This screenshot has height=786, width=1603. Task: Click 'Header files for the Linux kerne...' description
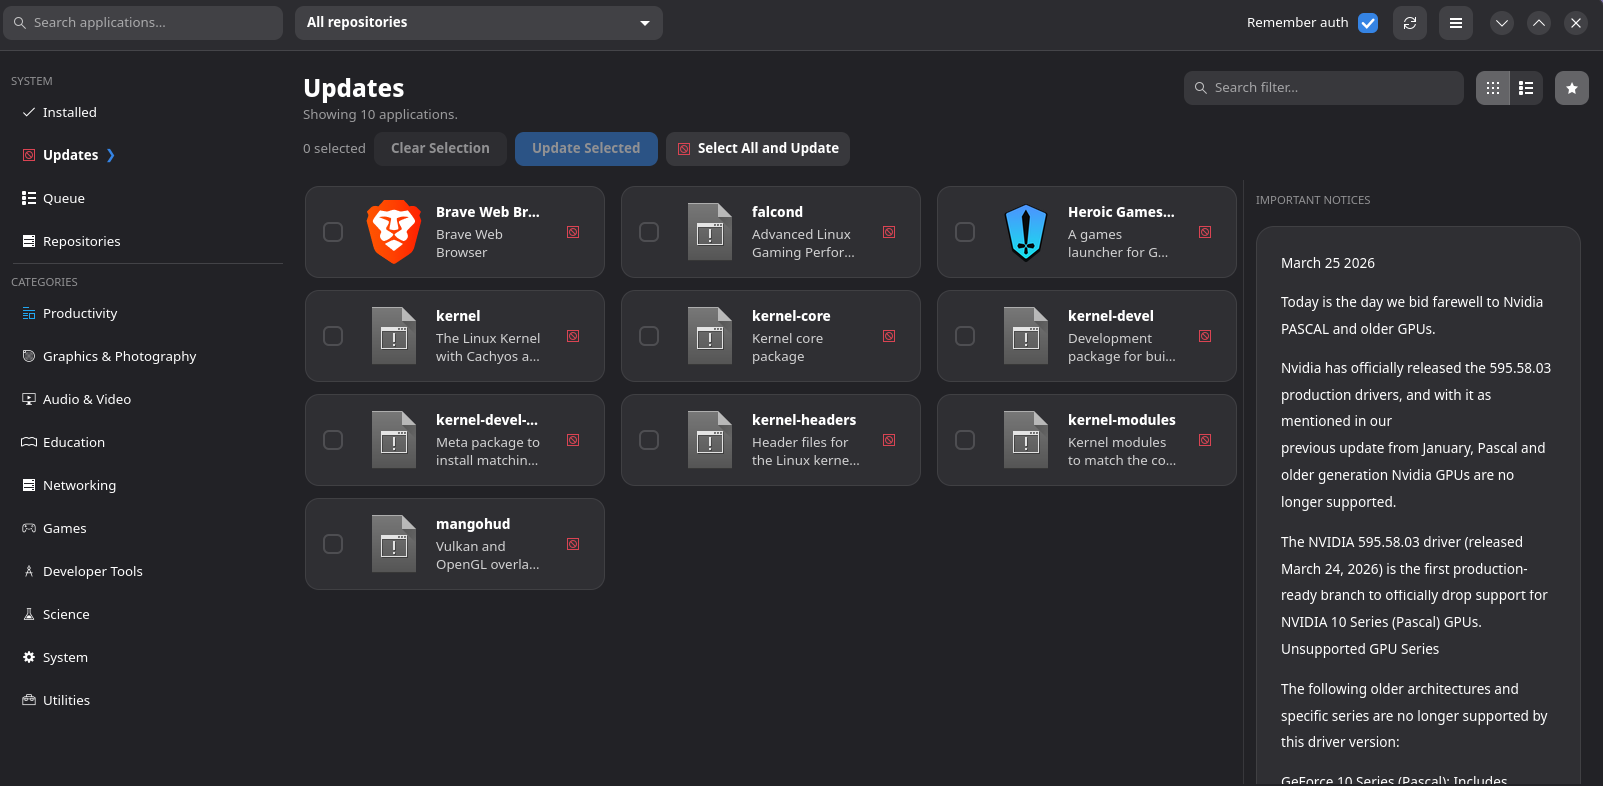coord(806,451)
